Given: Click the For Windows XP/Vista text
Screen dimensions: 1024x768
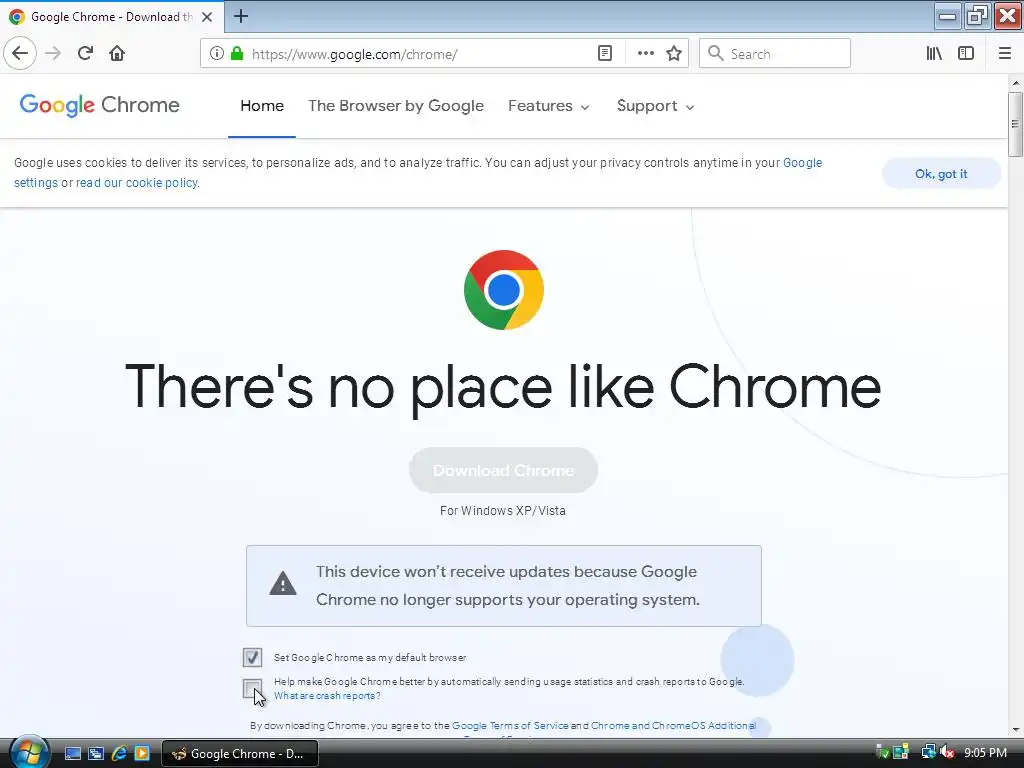Looking at the screenshot, I should pyautogui.click(x=503, y=511).
